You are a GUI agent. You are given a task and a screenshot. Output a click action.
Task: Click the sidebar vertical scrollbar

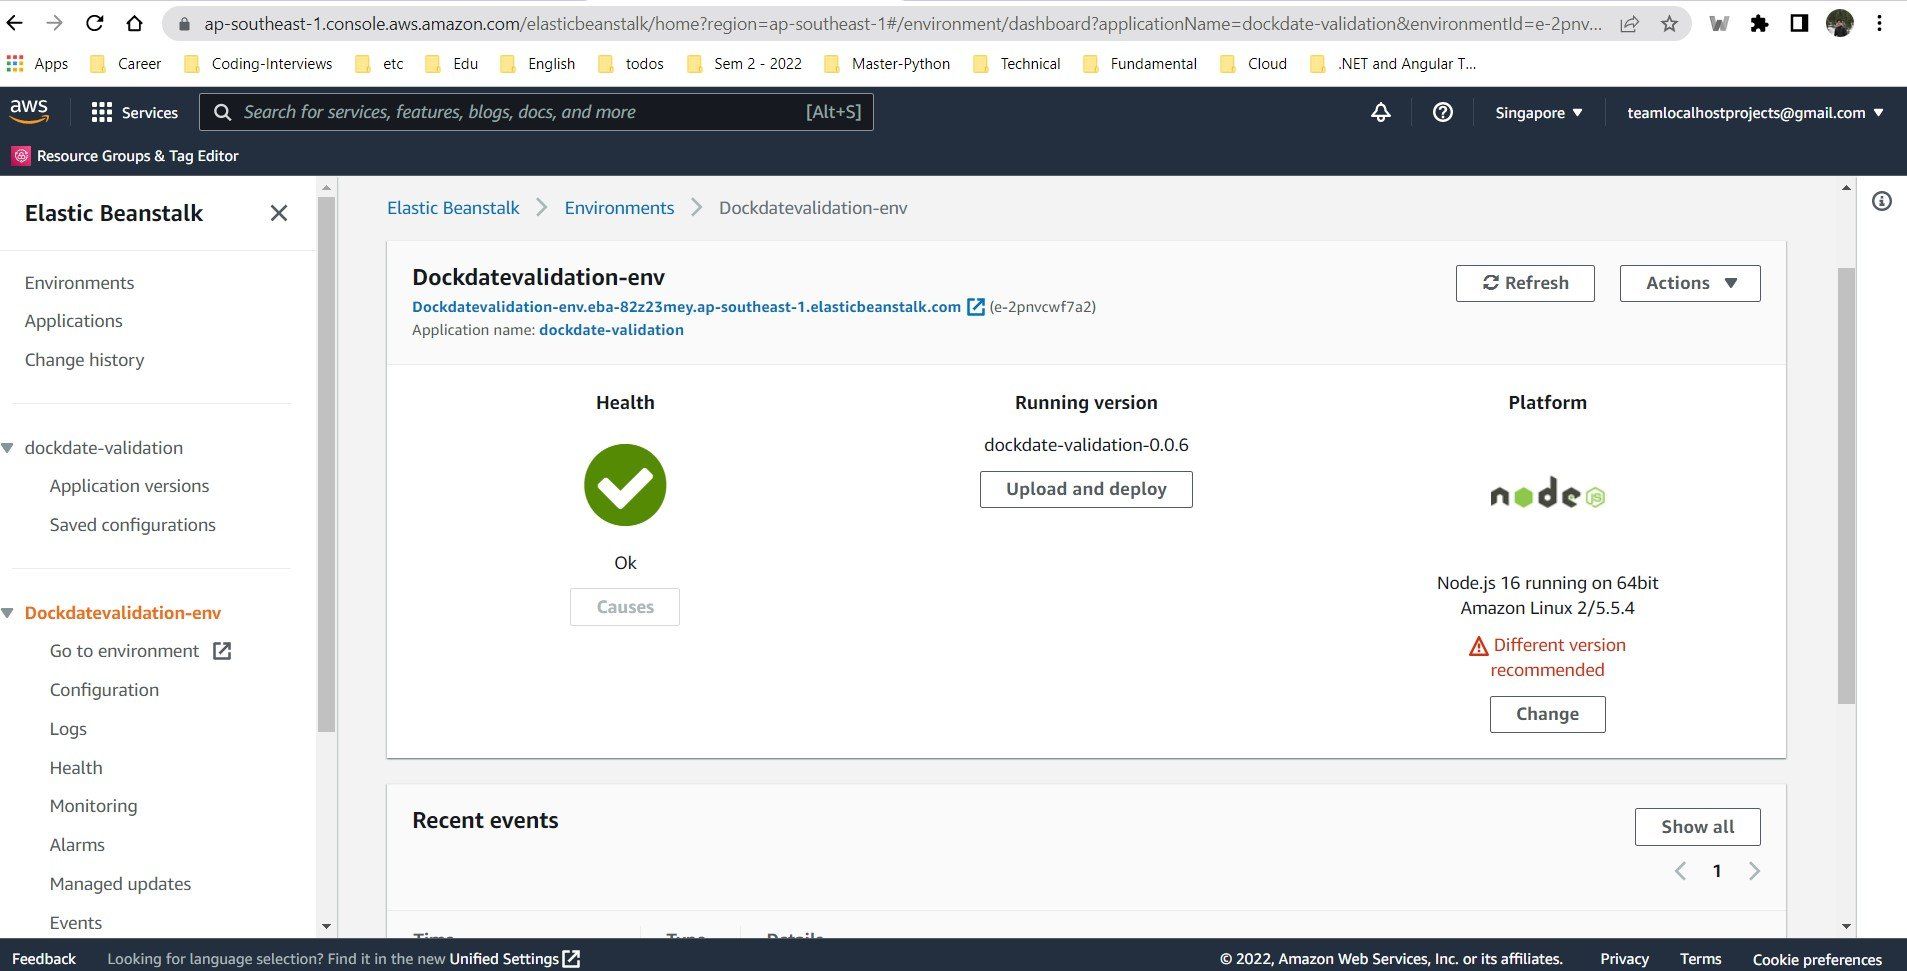pos(326,465)
